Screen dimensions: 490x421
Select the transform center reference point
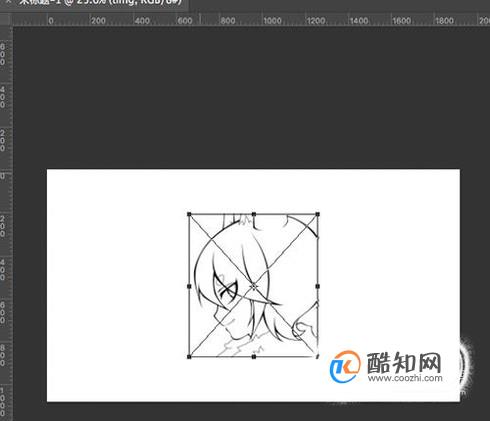(x=254, y=286)
